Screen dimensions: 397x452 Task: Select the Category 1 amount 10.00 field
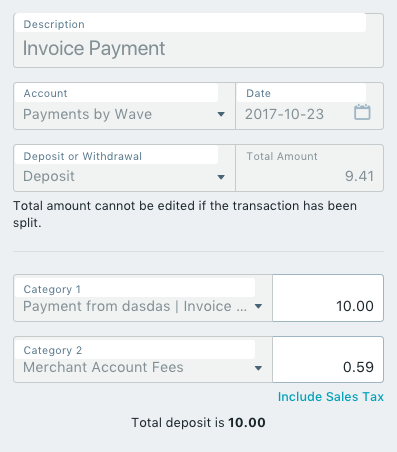[328, 298]
